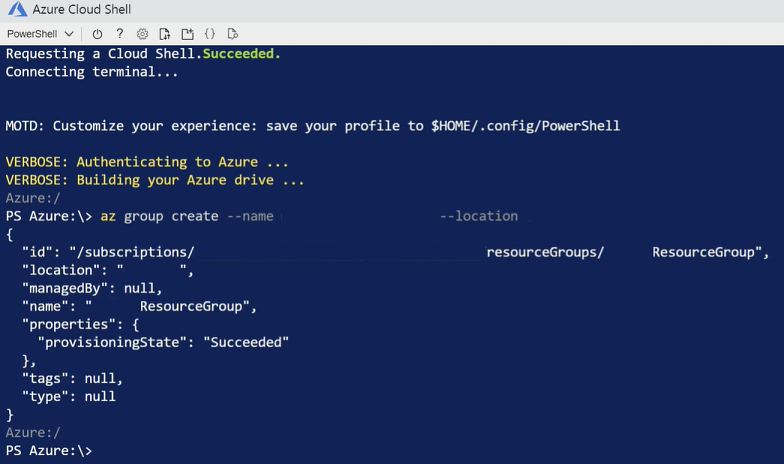Click the green Succeeded. status text
The width and height of the screenshot is (784, 464).
tap(241, 53)
